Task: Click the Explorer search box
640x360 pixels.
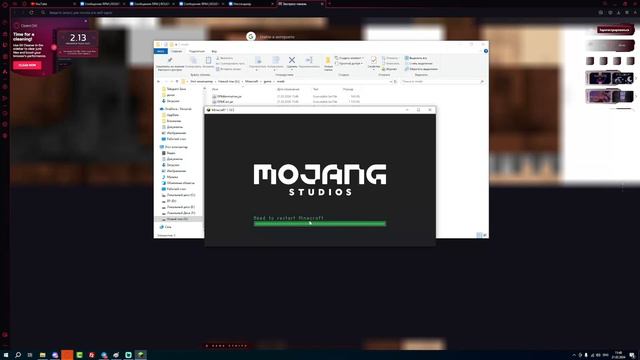Action: 442,82
